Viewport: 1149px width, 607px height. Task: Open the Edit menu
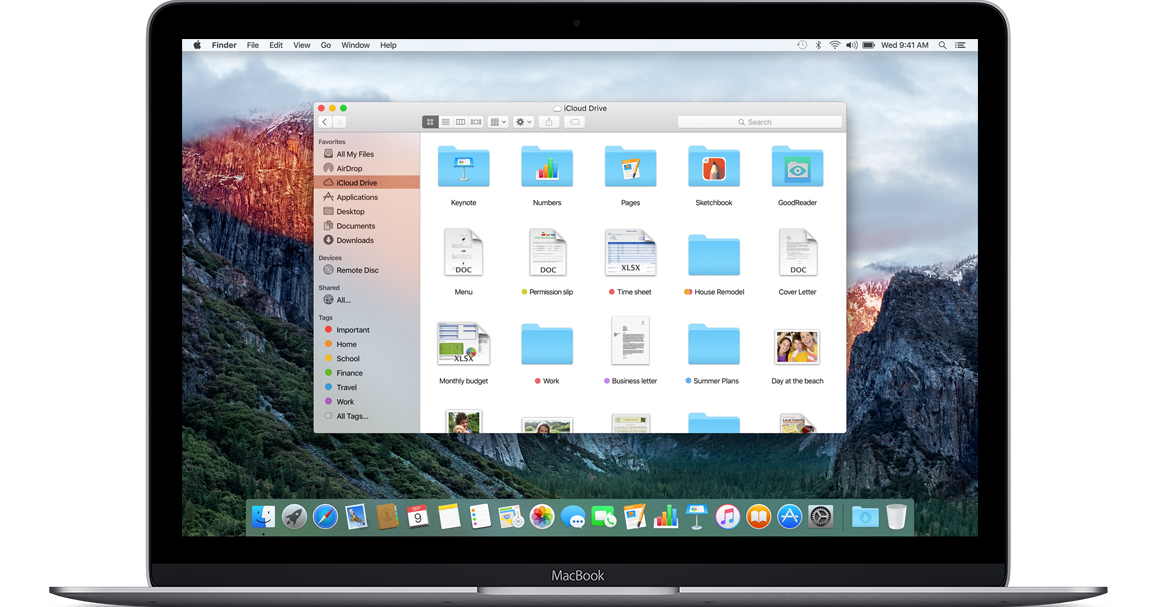[276, 45]
